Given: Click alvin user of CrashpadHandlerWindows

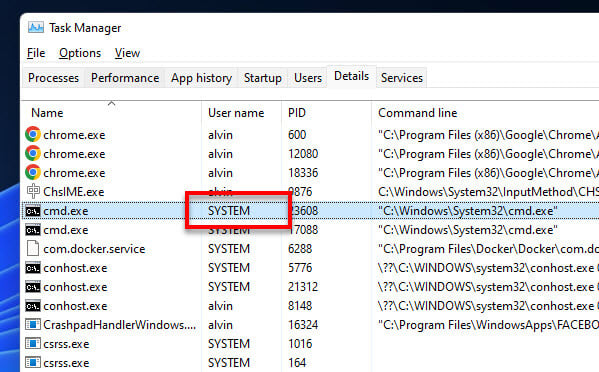Looking at the screenshot, I should pos(220,325).
